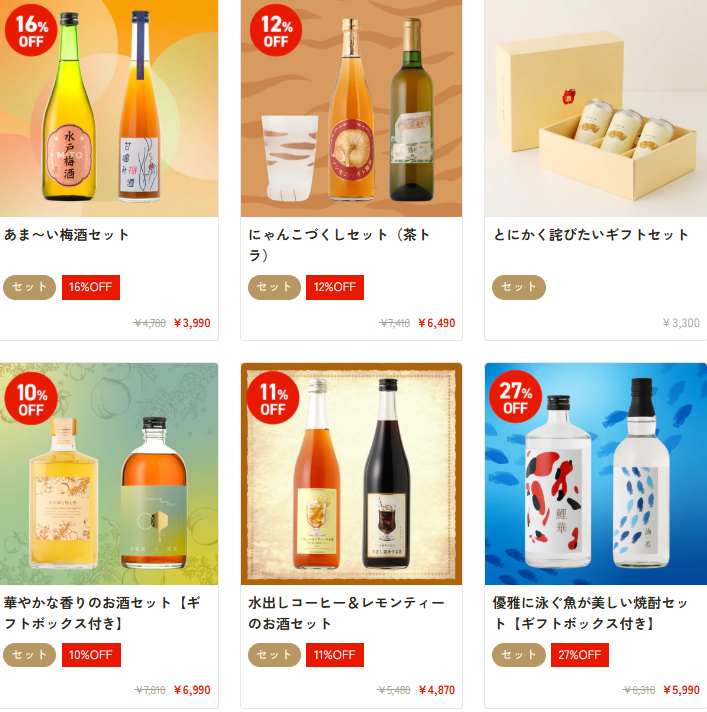Click the red 27%OFF tag label
This screenshot has height=712, width=707.
coord(579,655)
